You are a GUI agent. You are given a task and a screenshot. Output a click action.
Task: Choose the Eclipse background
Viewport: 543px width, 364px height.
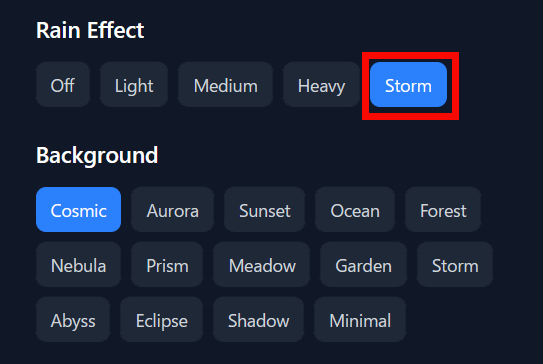[161, 319]
